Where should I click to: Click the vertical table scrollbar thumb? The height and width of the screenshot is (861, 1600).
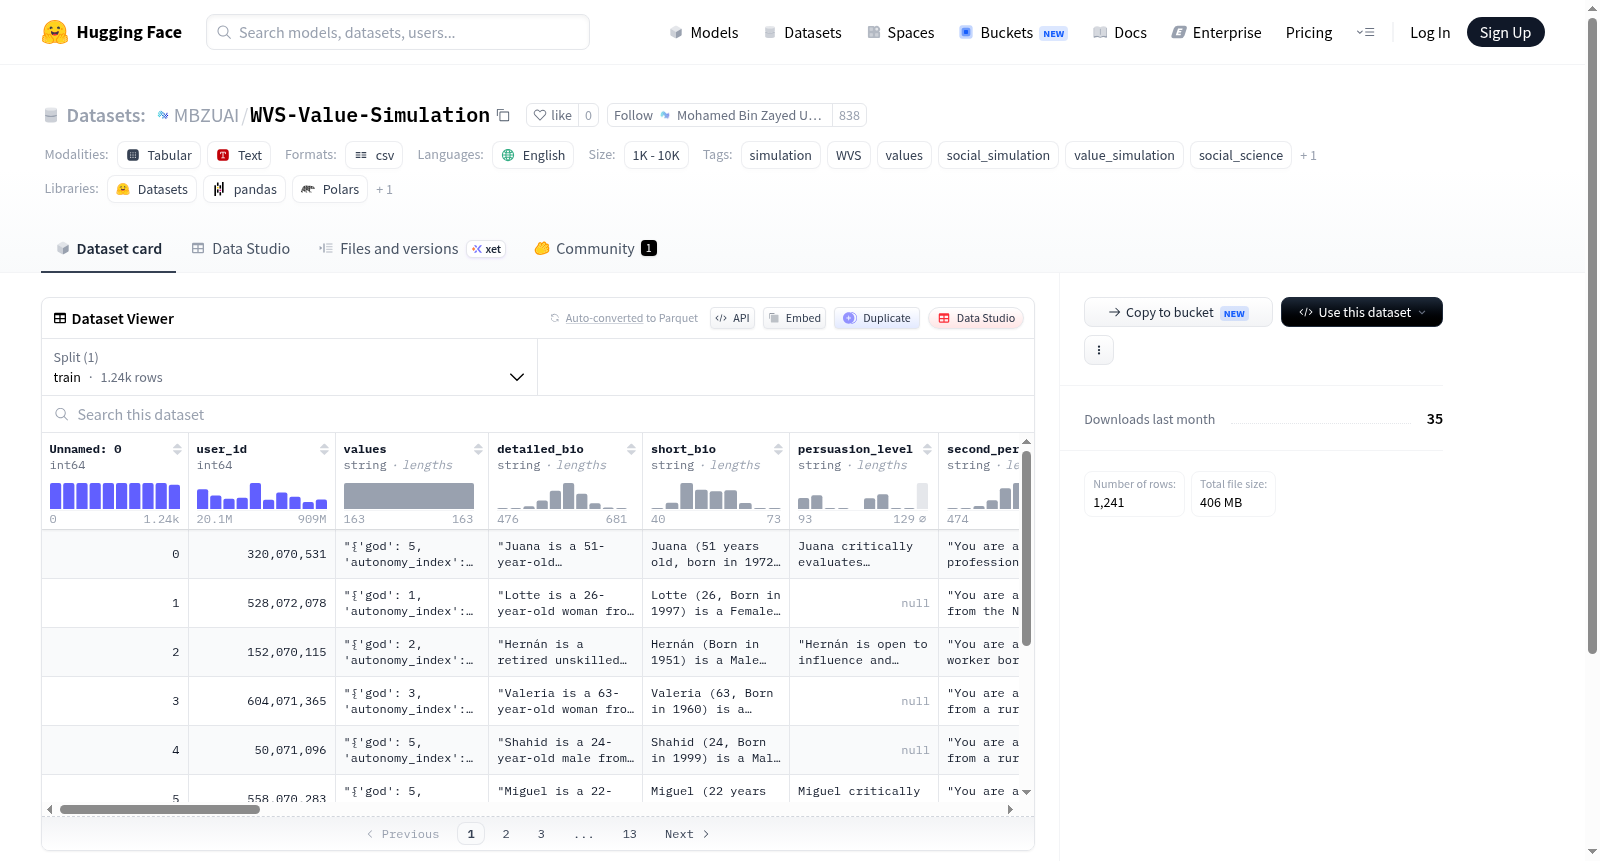coord(1026,548)
